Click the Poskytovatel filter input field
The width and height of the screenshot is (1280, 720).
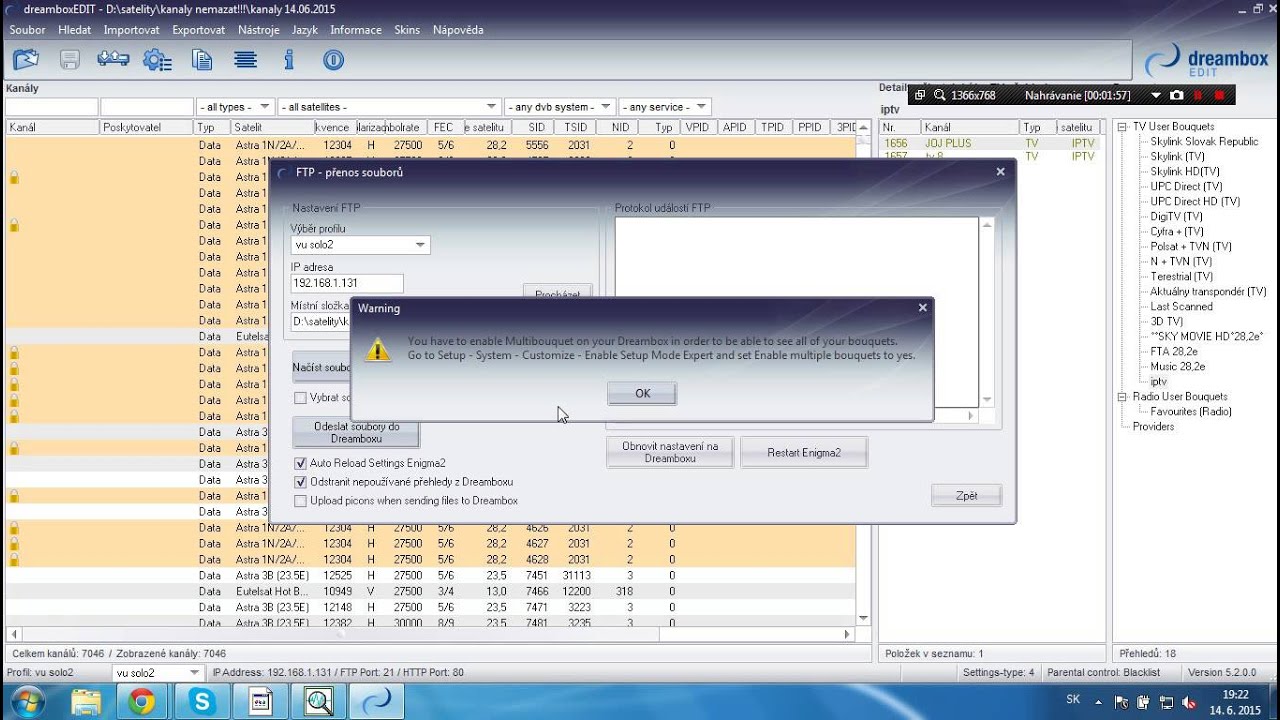point(147,107)
